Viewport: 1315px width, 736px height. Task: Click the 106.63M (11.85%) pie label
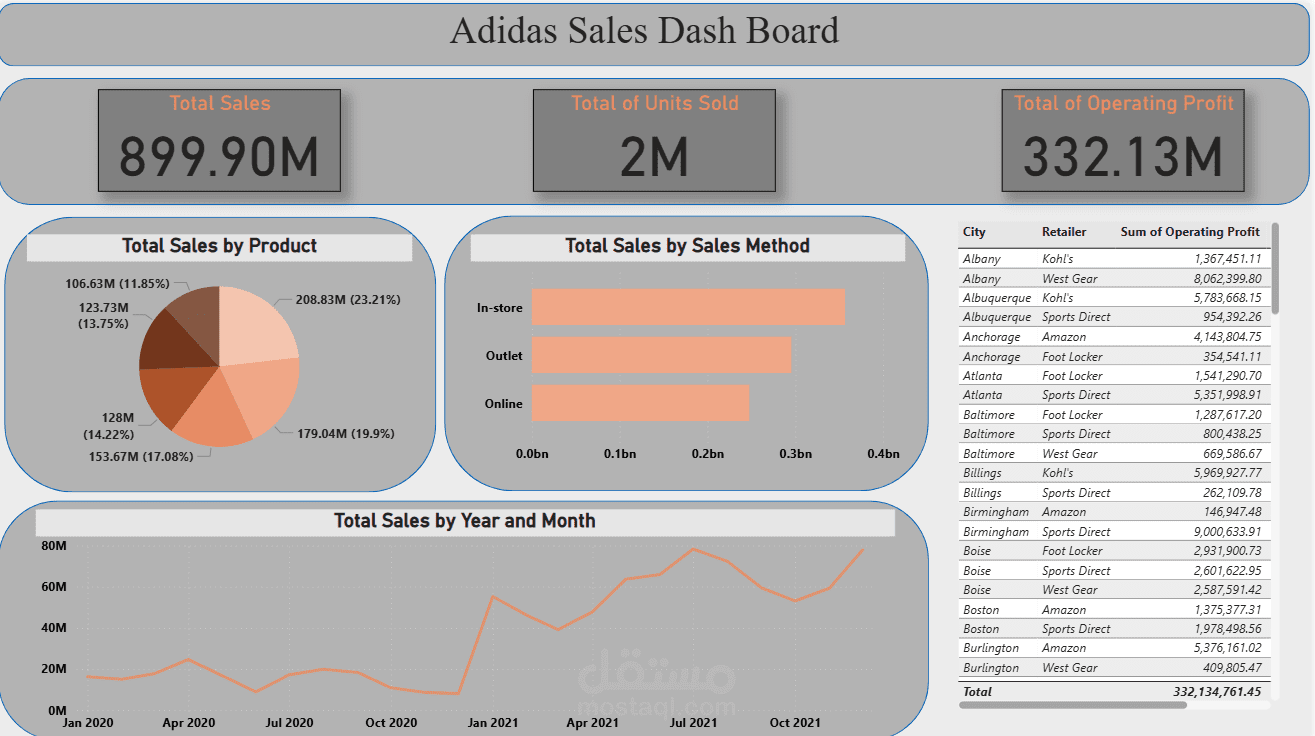click(x=118, y=283)
